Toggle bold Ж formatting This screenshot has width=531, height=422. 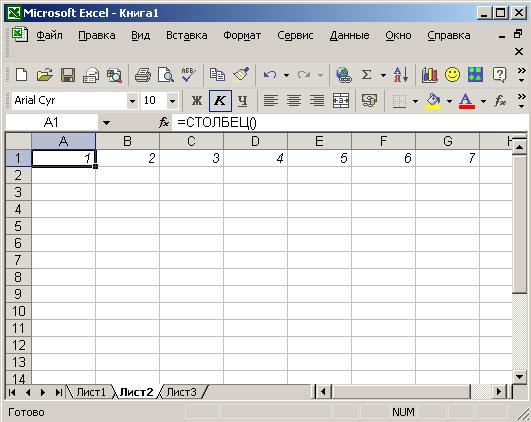pyautogui.click(x=197, y=101)
